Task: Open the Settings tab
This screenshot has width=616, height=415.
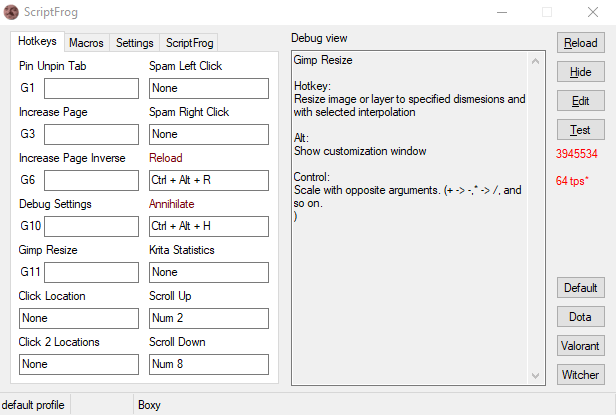Action: (134, 42)
